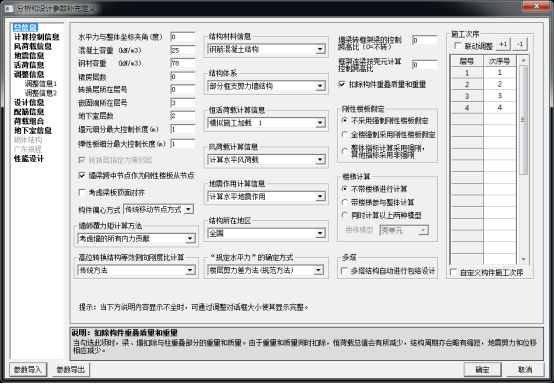Select 总信息 in the left tree
The image size is (554, 384).
[x=25, y=28]
